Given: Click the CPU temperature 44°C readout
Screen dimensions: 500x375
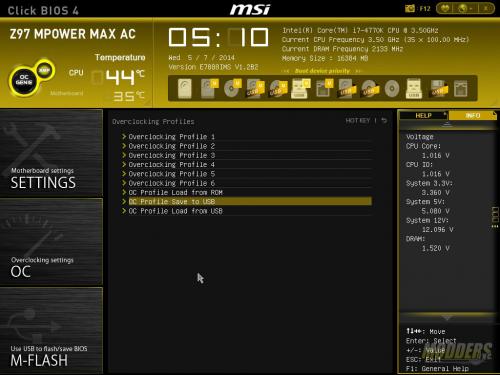Looking at the screenshot, I should click(125, 77).
